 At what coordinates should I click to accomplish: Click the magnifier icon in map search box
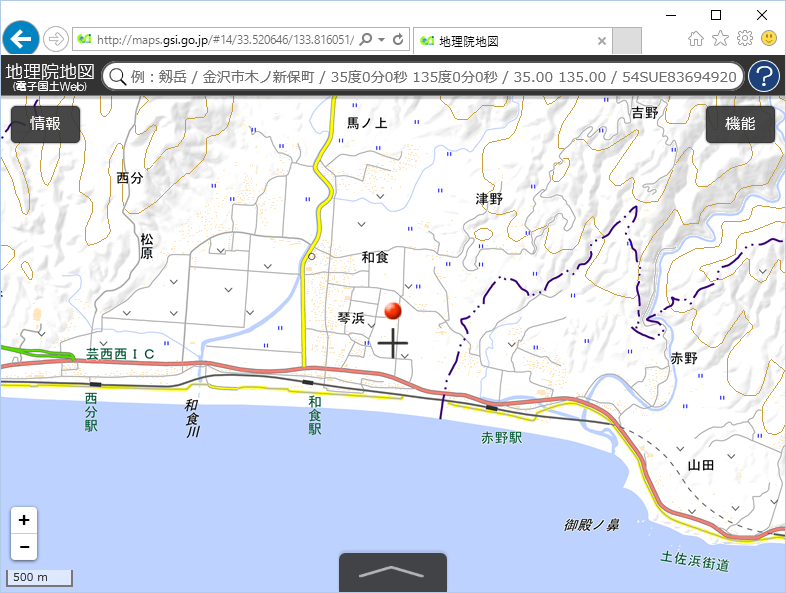[117, 77]
